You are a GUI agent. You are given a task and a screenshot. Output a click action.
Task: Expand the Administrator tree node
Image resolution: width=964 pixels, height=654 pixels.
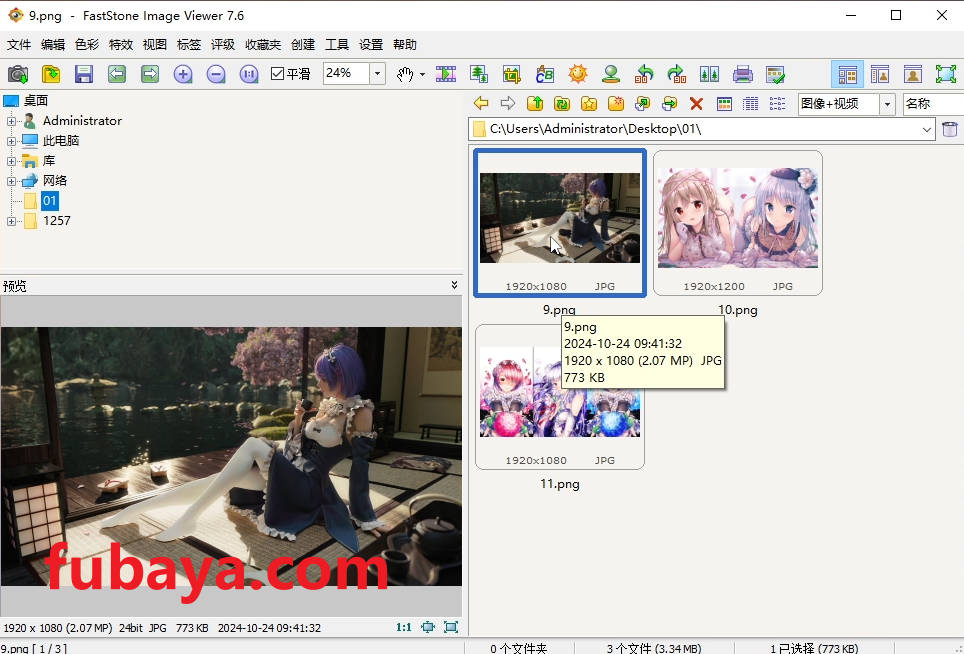point(11,121)
